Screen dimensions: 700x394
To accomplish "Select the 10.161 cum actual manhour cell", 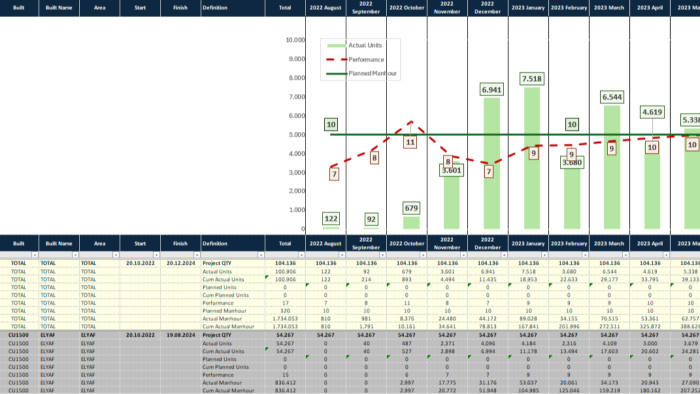I will (x=407, y=327).
